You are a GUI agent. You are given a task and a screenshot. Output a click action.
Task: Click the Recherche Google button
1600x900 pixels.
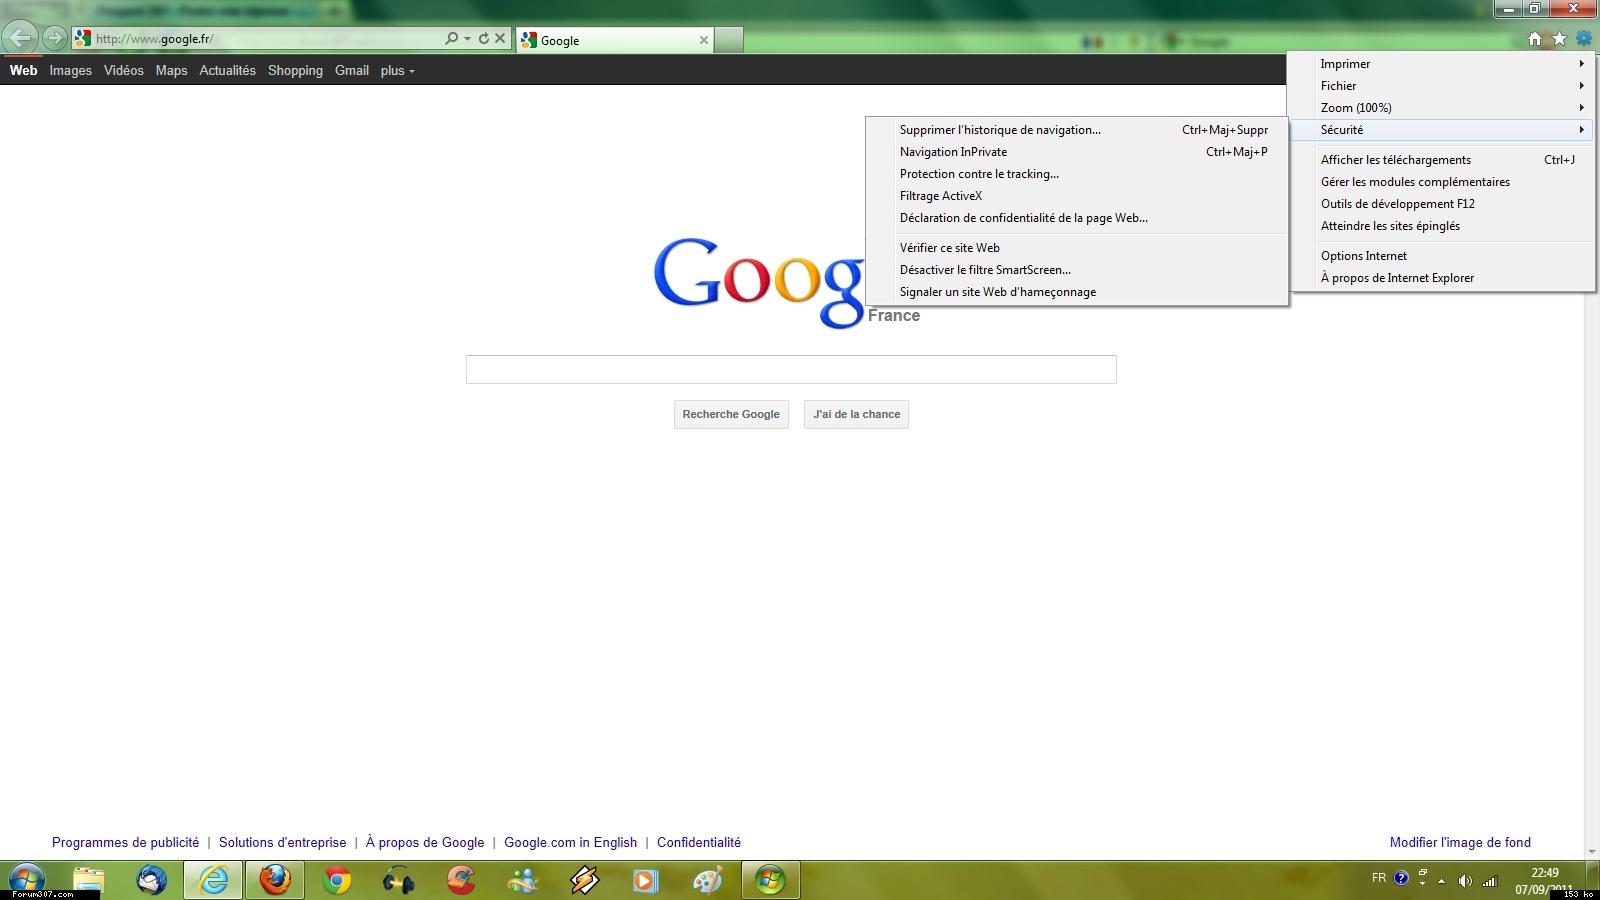731,414
